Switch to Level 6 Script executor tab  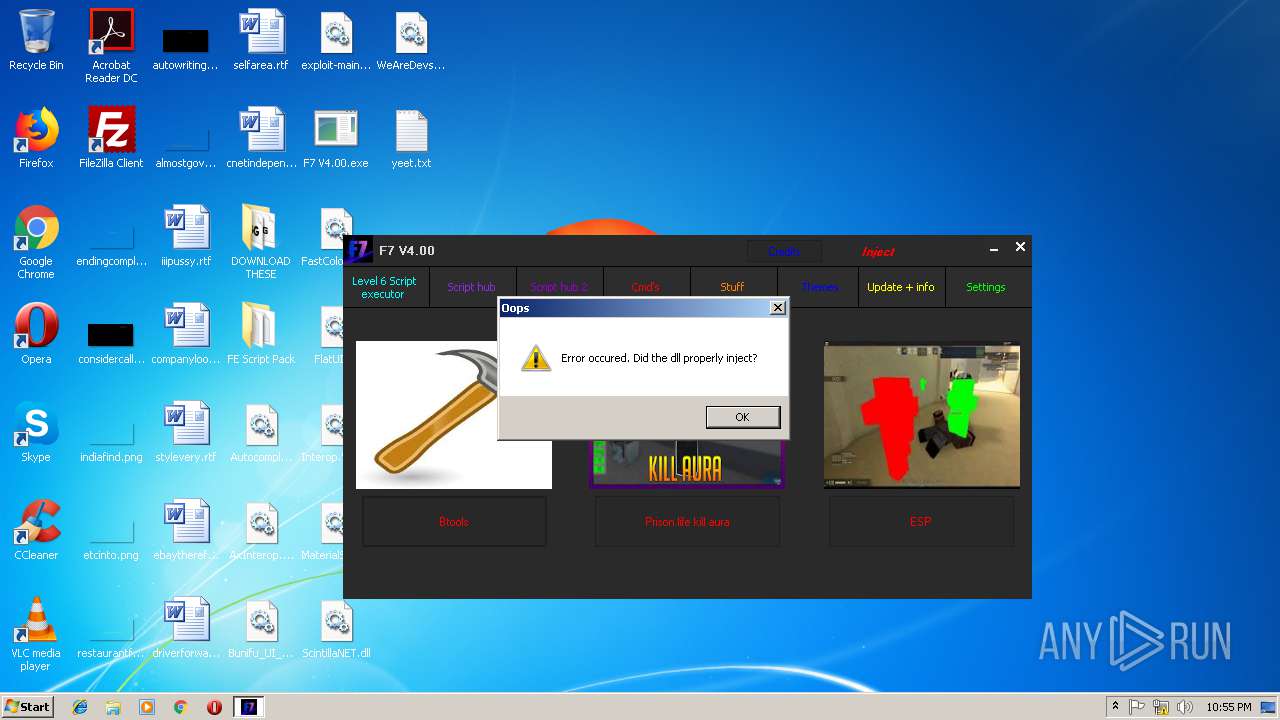coord(384,287)
